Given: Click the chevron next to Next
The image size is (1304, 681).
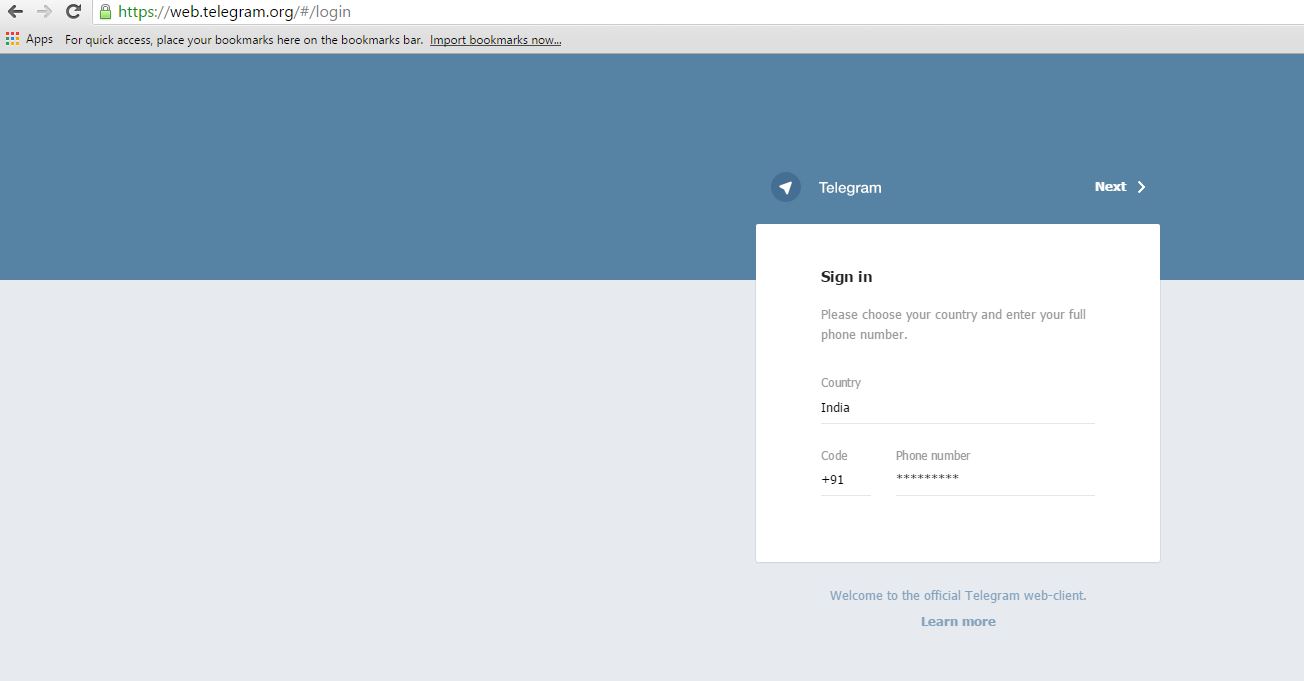Looking at the screenshot, I should [x=1141, y=187].
